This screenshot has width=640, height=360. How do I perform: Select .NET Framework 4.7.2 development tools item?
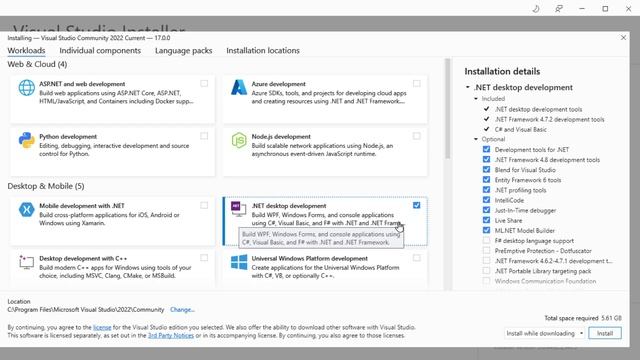[549, 120]
